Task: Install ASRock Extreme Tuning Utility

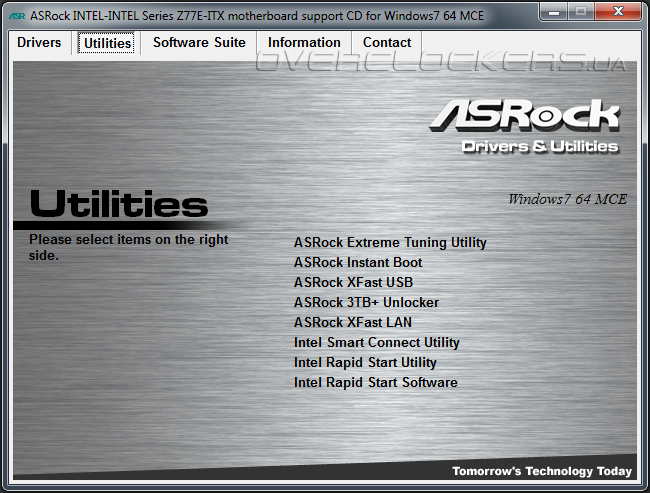Action: coord(390,243)
